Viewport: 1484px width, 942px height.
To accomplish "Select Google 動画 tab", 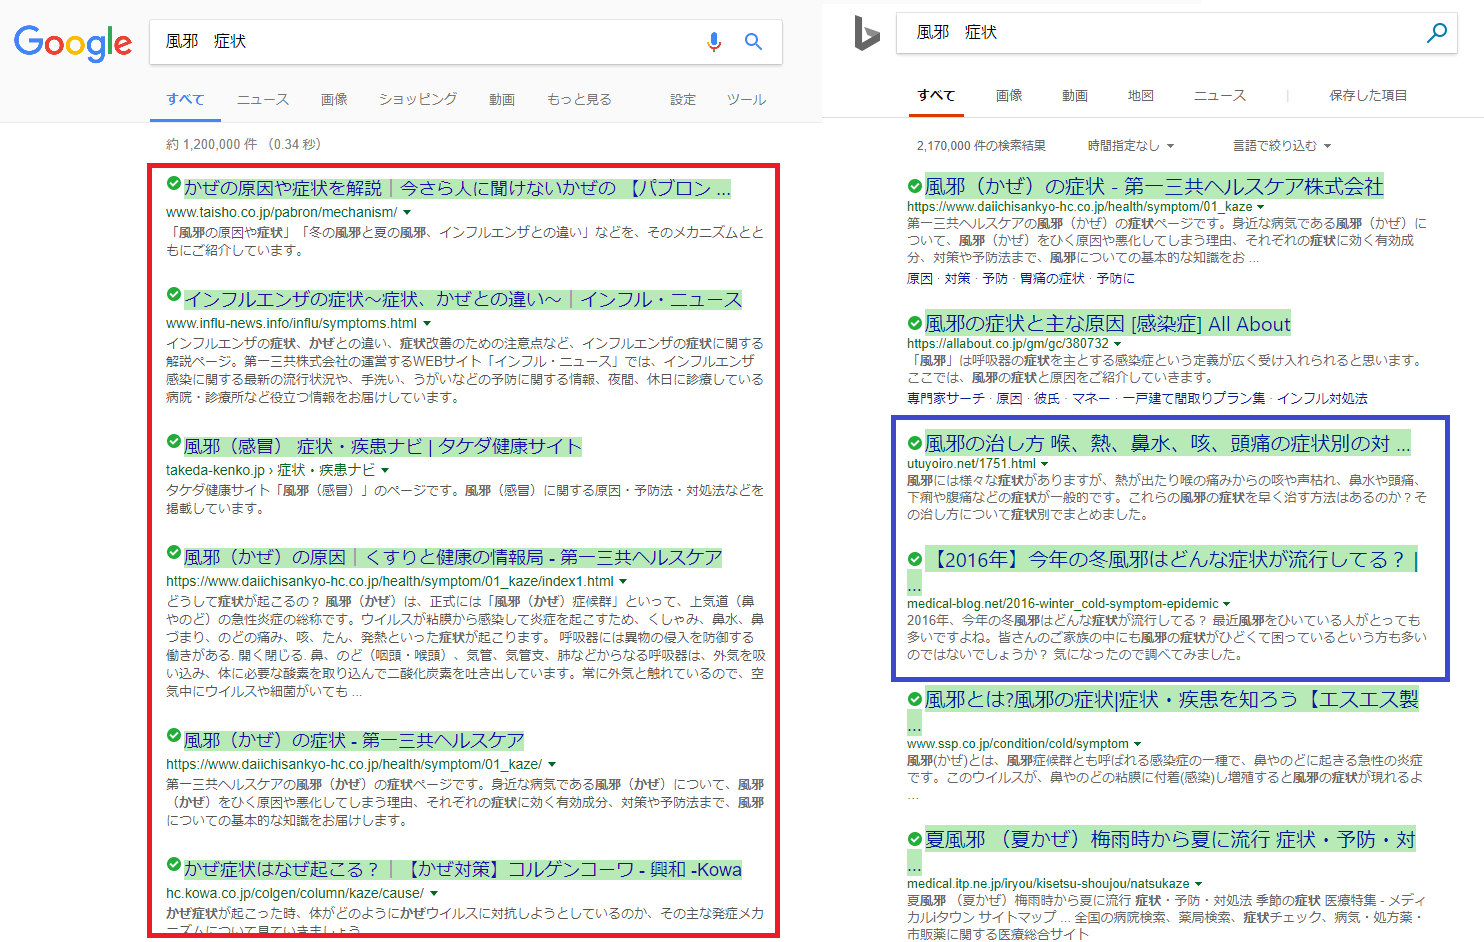I will click(502, 99).
